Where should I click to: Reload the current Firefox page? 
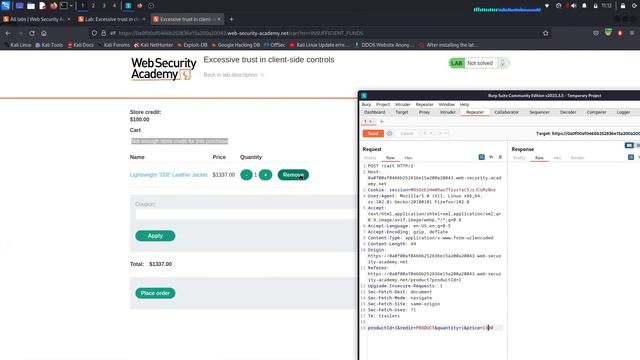coord(32,33)
